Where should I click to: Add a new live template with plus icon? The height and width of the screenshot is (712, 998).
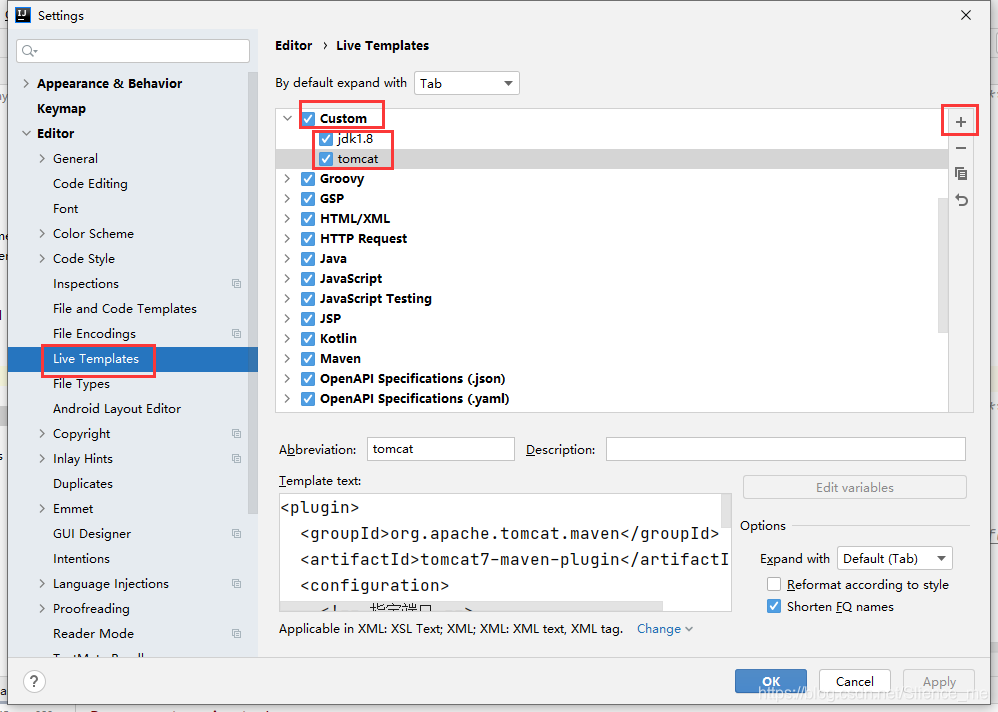(x=960, y=122)
